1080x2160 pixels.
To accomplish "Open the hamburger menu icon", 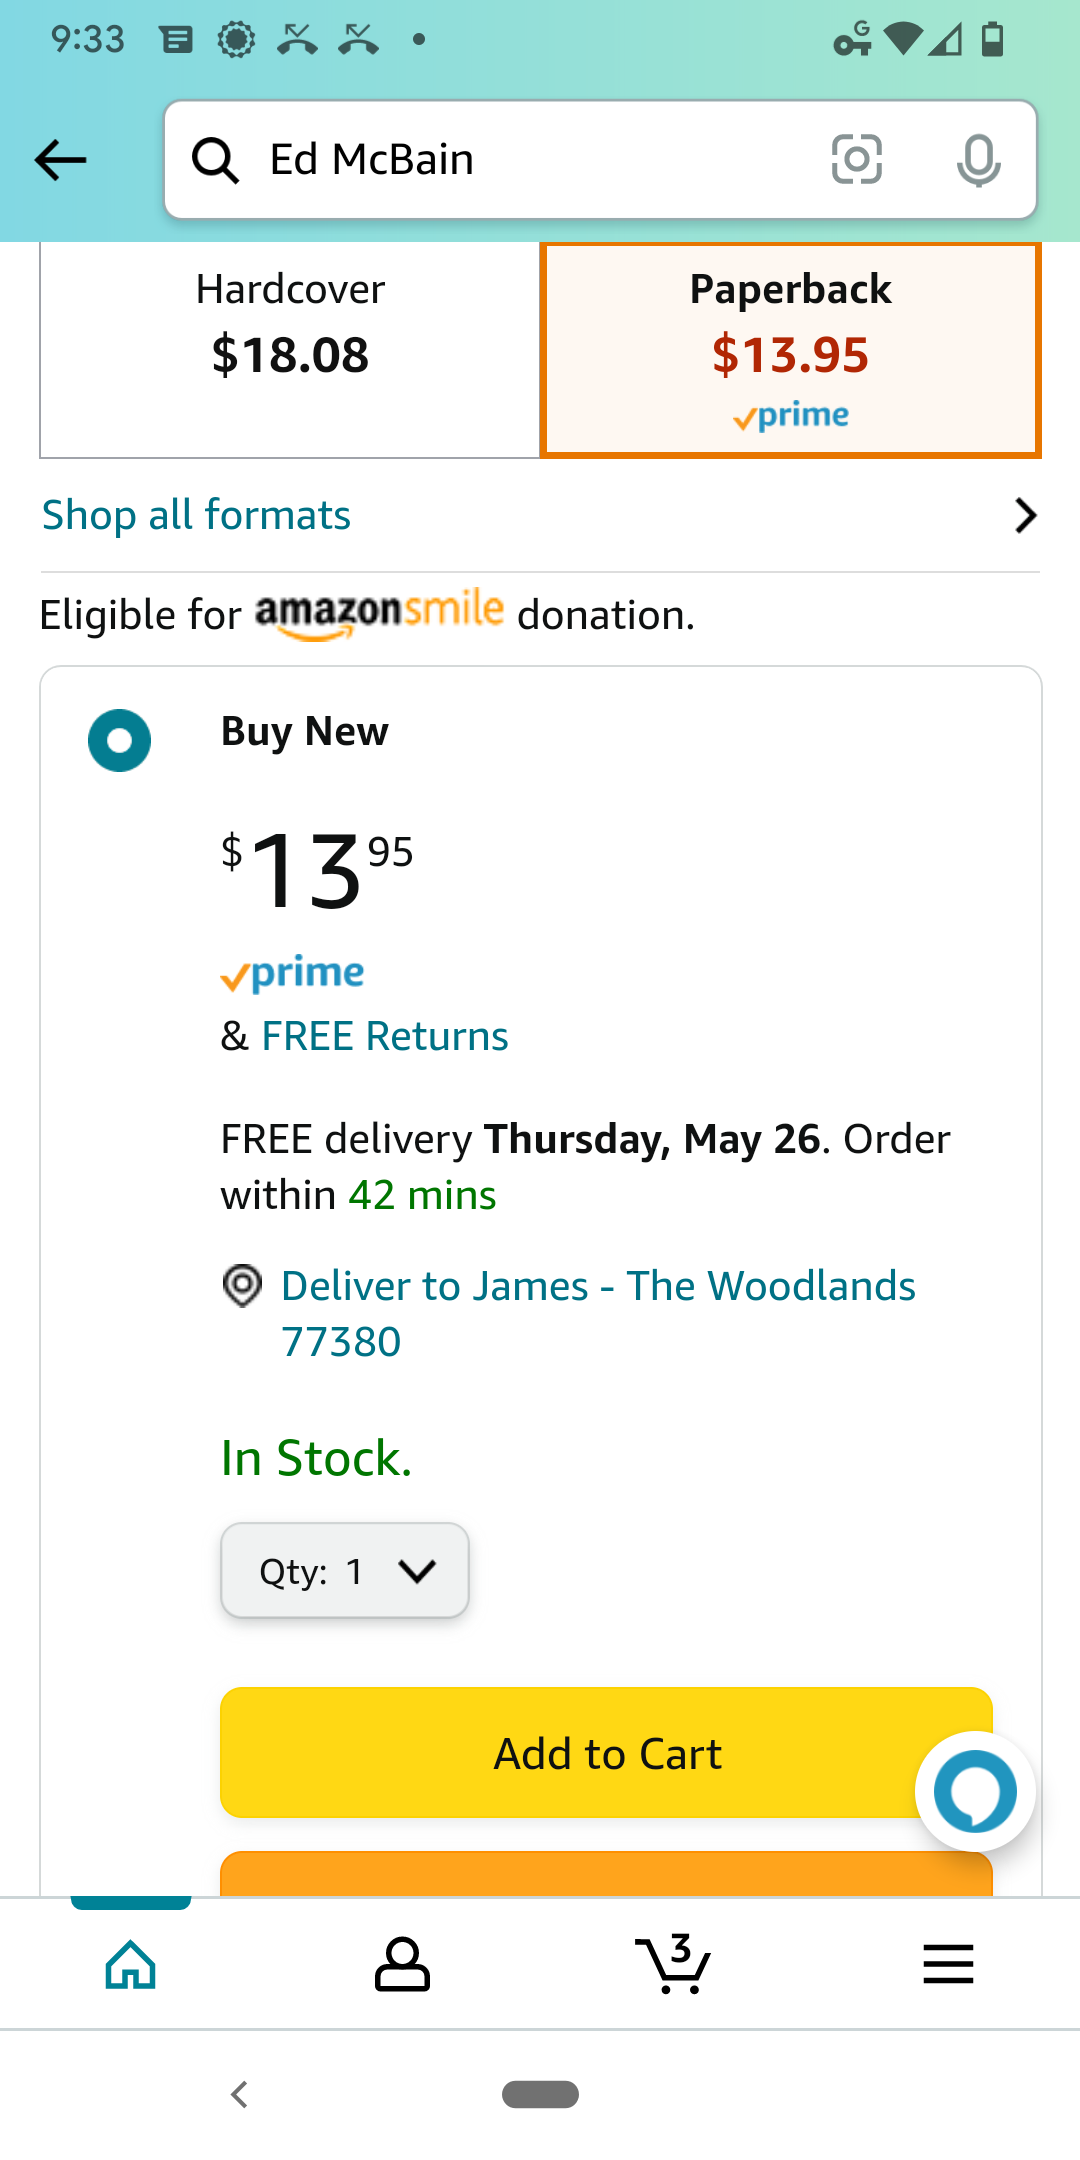I will (948, 1965).
